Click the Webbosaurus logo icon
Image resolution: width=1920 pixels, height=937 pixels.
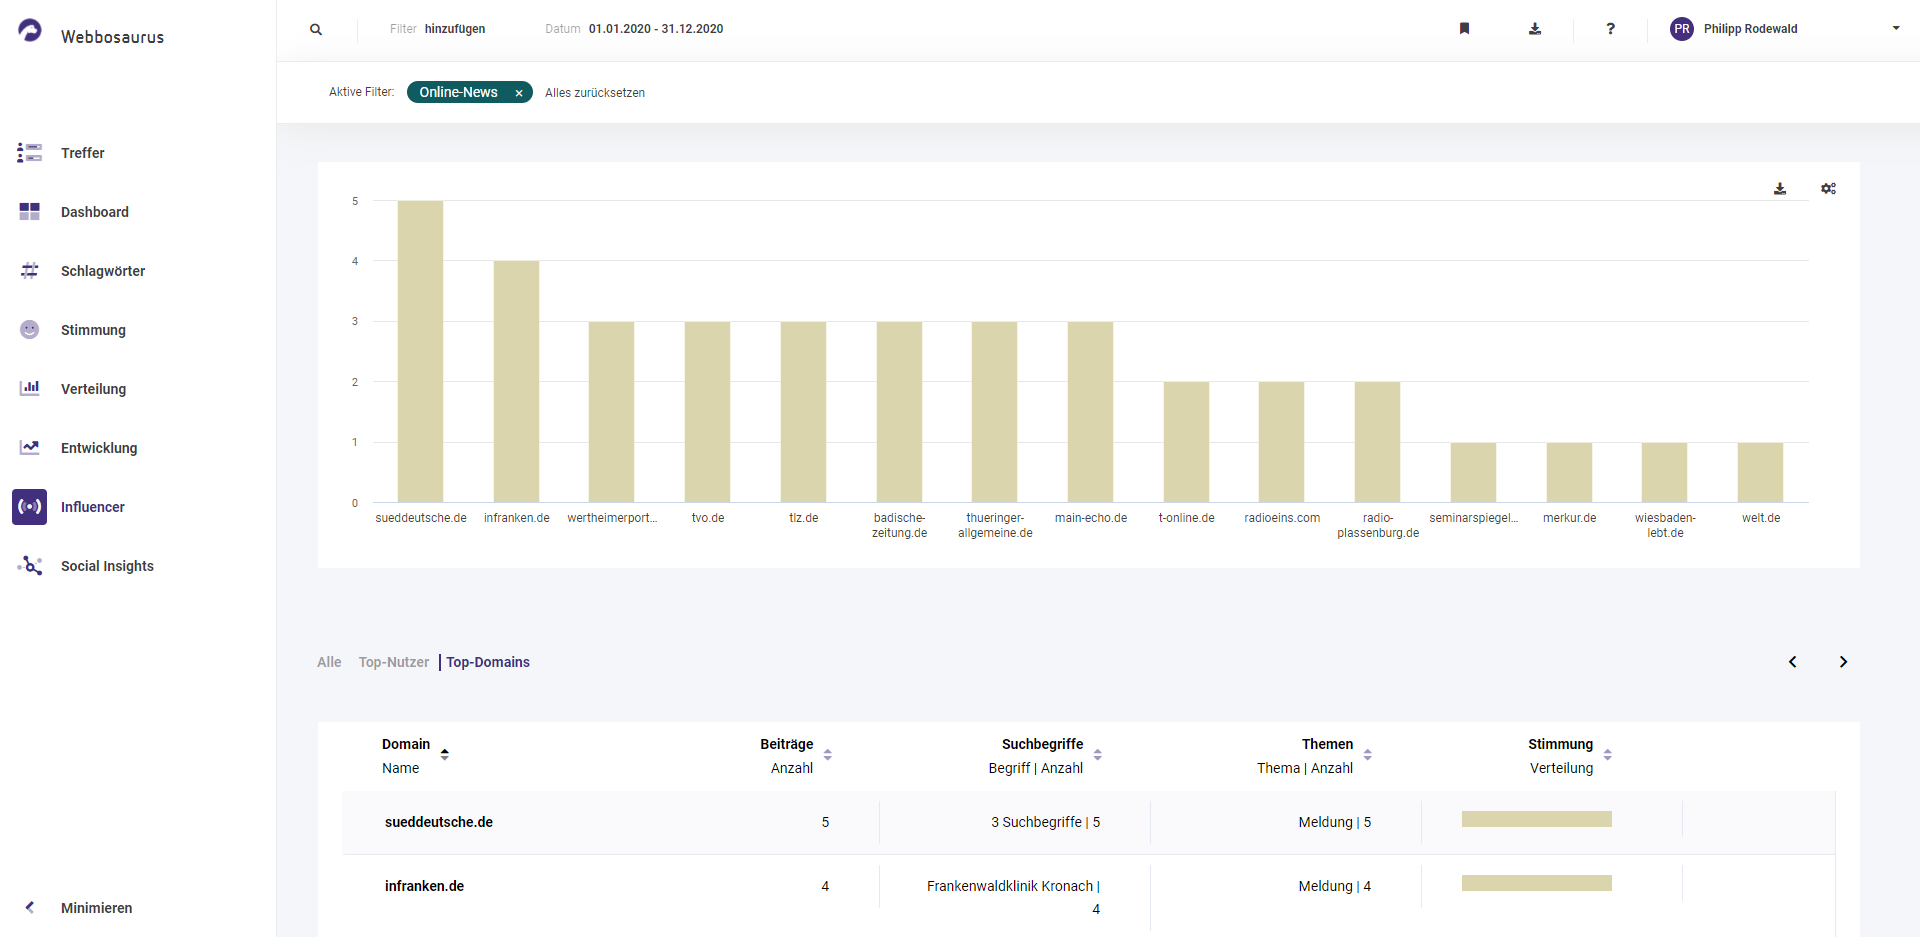pyautogui.click(x=30, y=31)
